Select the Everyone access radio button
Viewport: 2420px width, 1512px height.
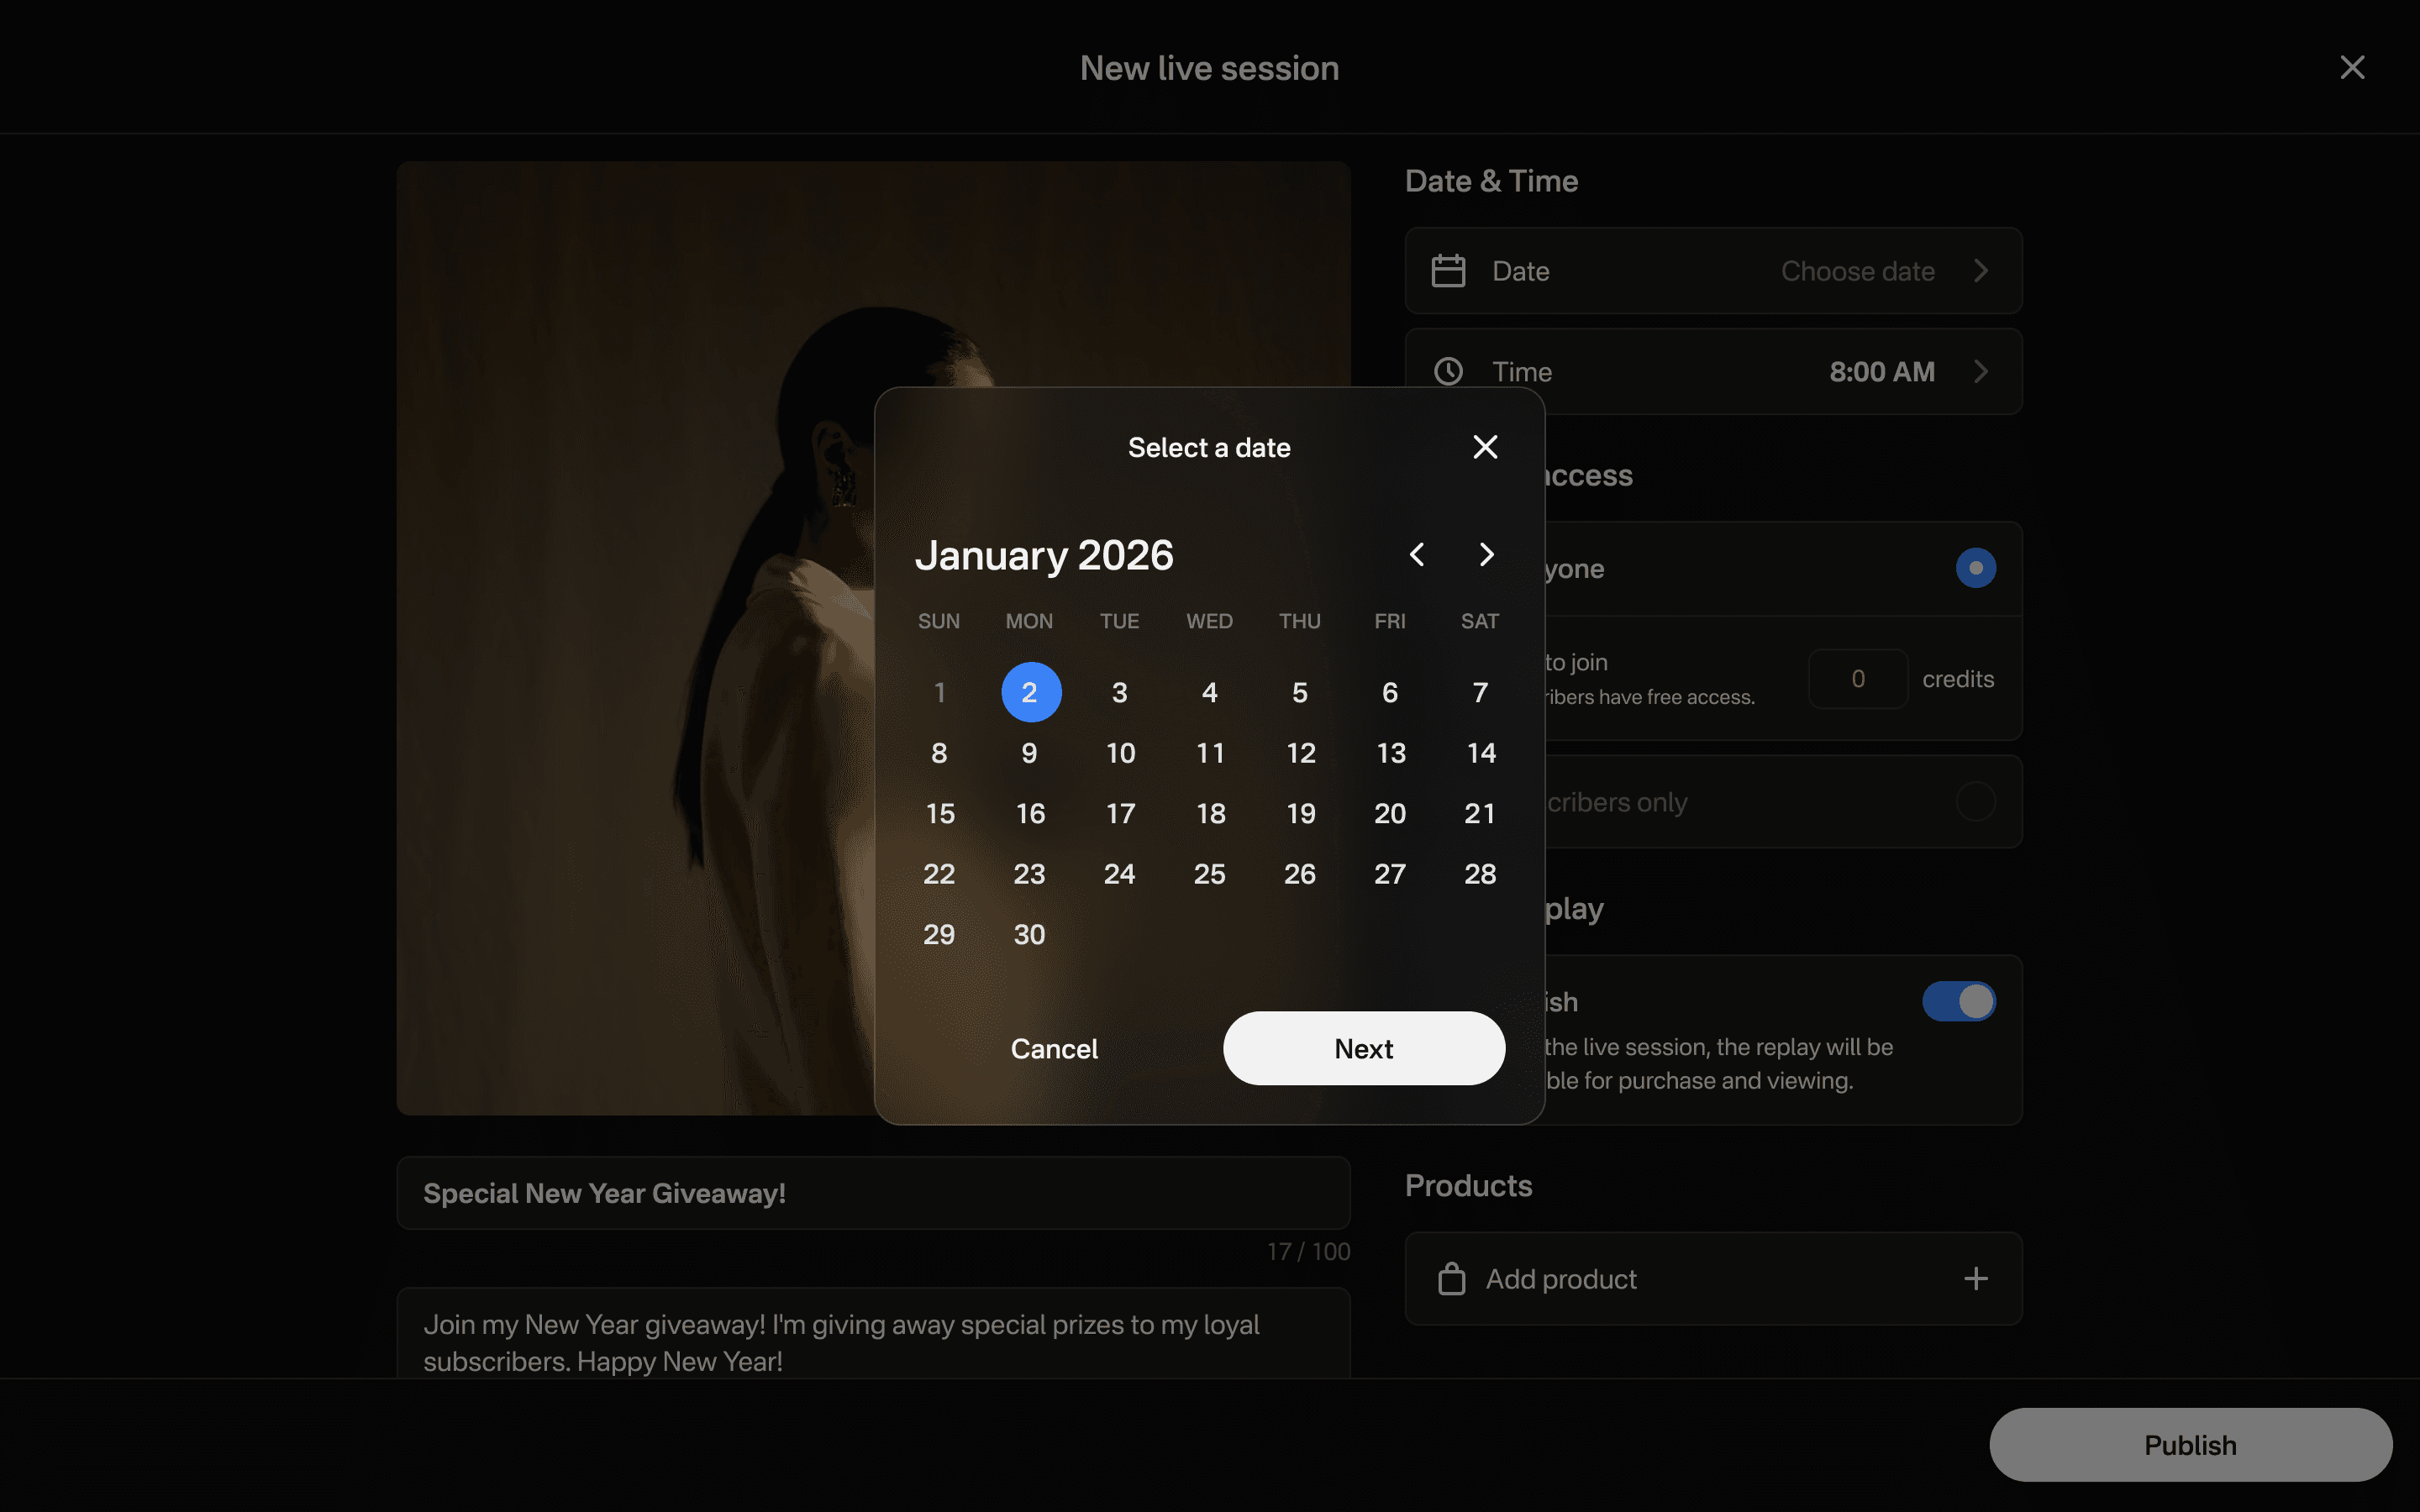pyautogui.click(x=1975, y=568)
